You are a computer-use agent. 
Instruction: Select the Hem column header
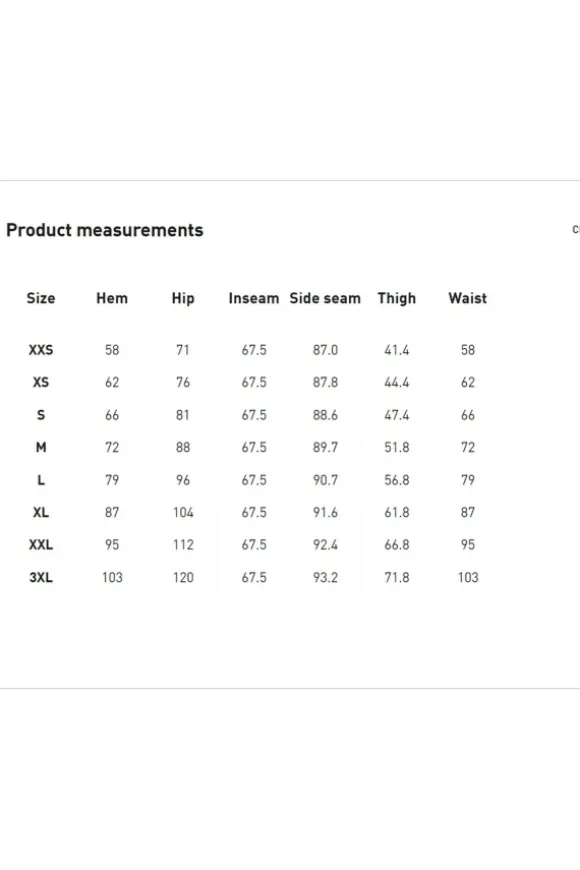(112, 298)
